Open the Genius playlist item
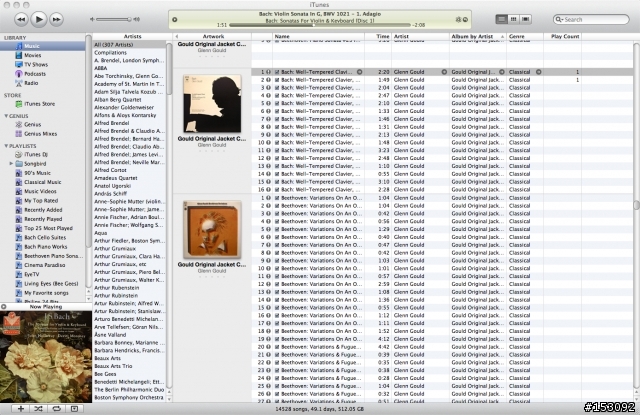This screenshot has width=640, height=415. [x=32, y=124]
